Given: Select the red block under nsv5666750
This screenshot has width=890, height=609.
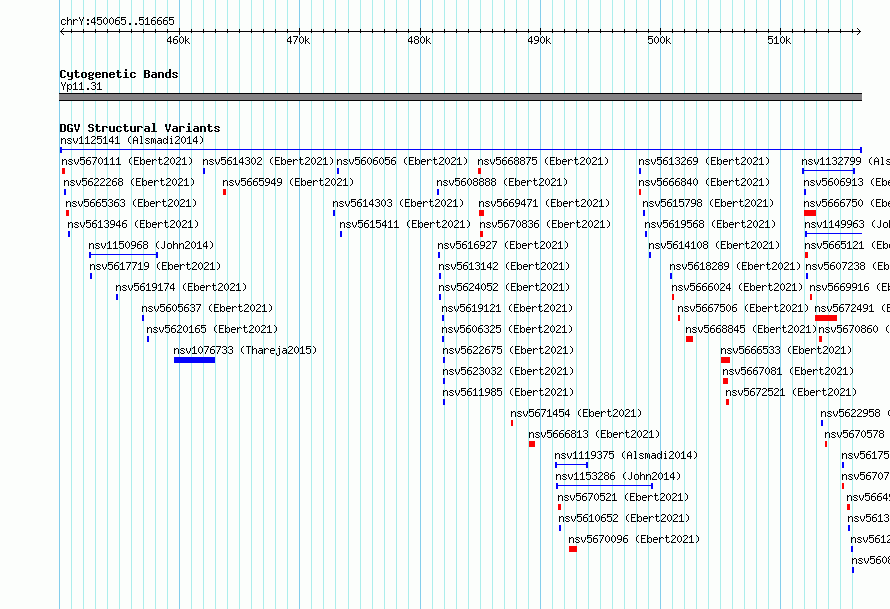Looking at the screenshot, I should point(810,213).
